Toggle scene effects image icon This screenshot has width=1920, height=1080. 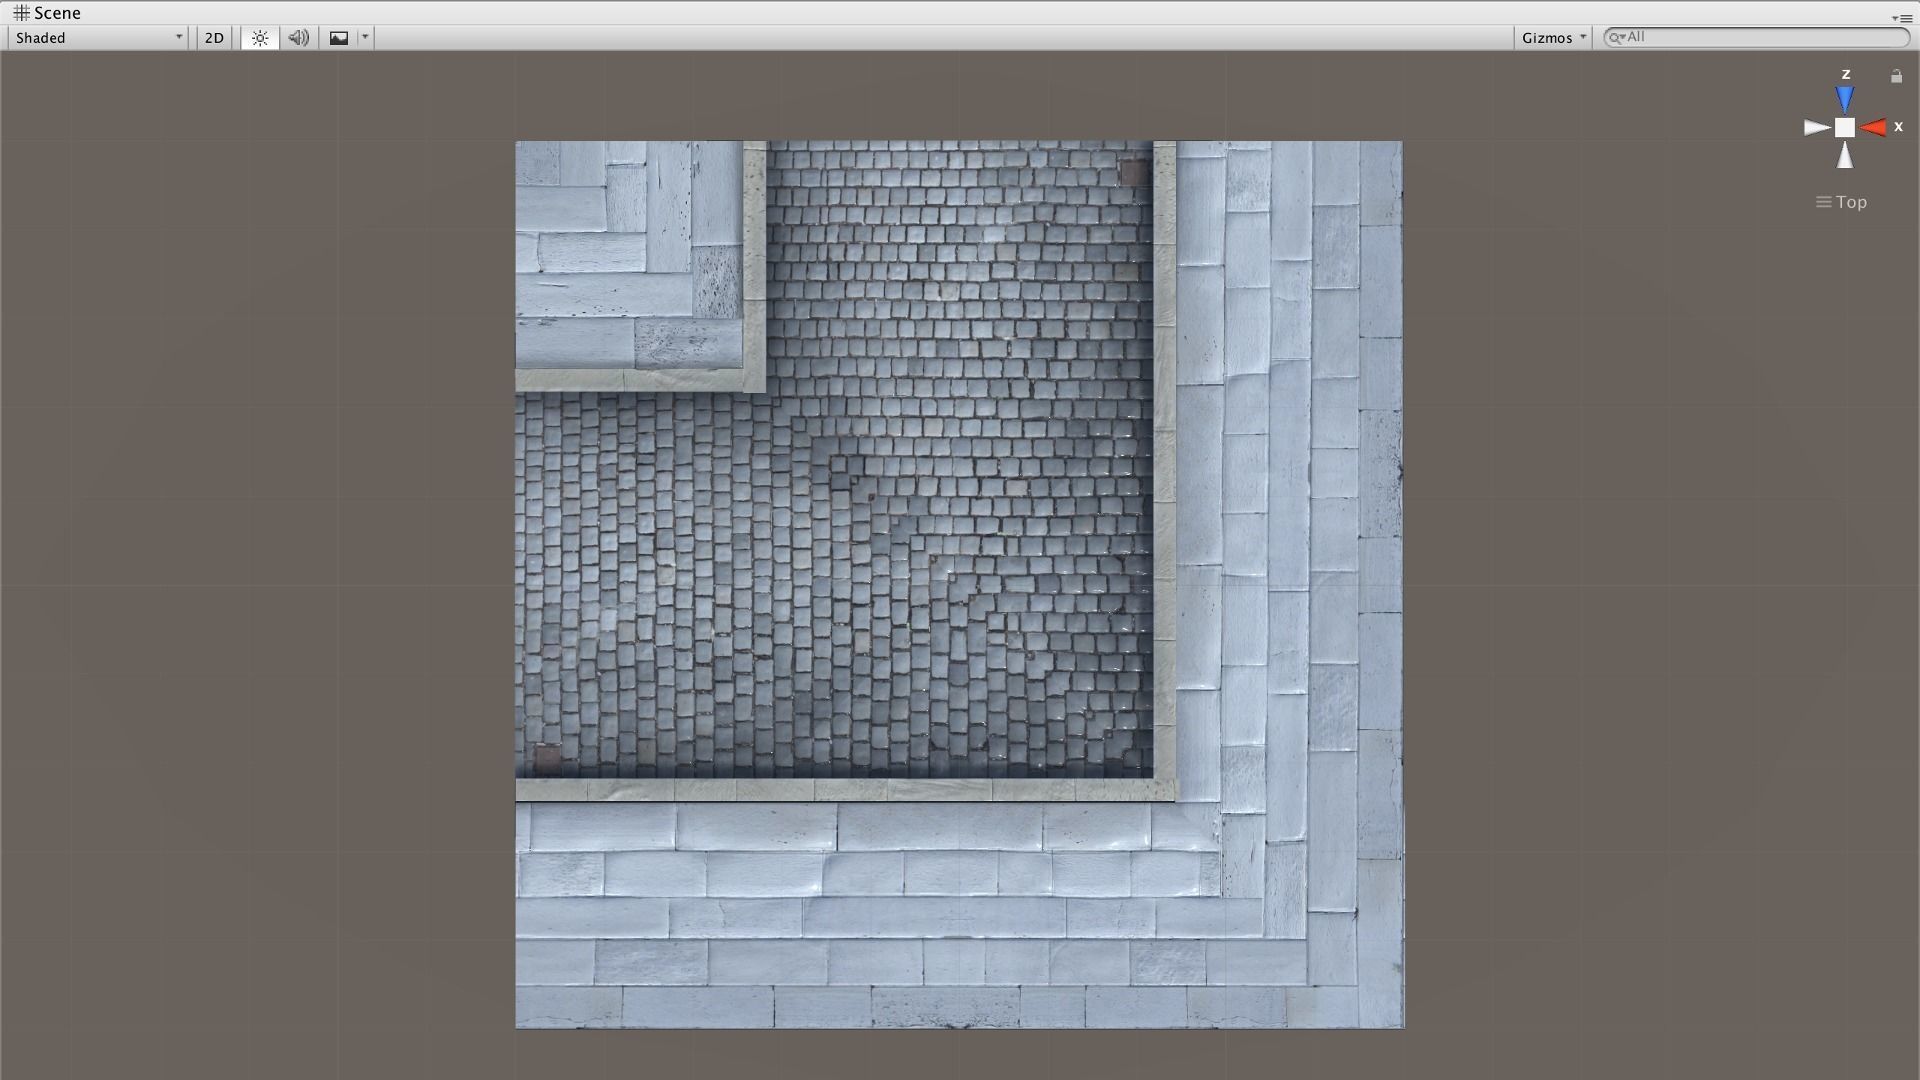point(339,38)
